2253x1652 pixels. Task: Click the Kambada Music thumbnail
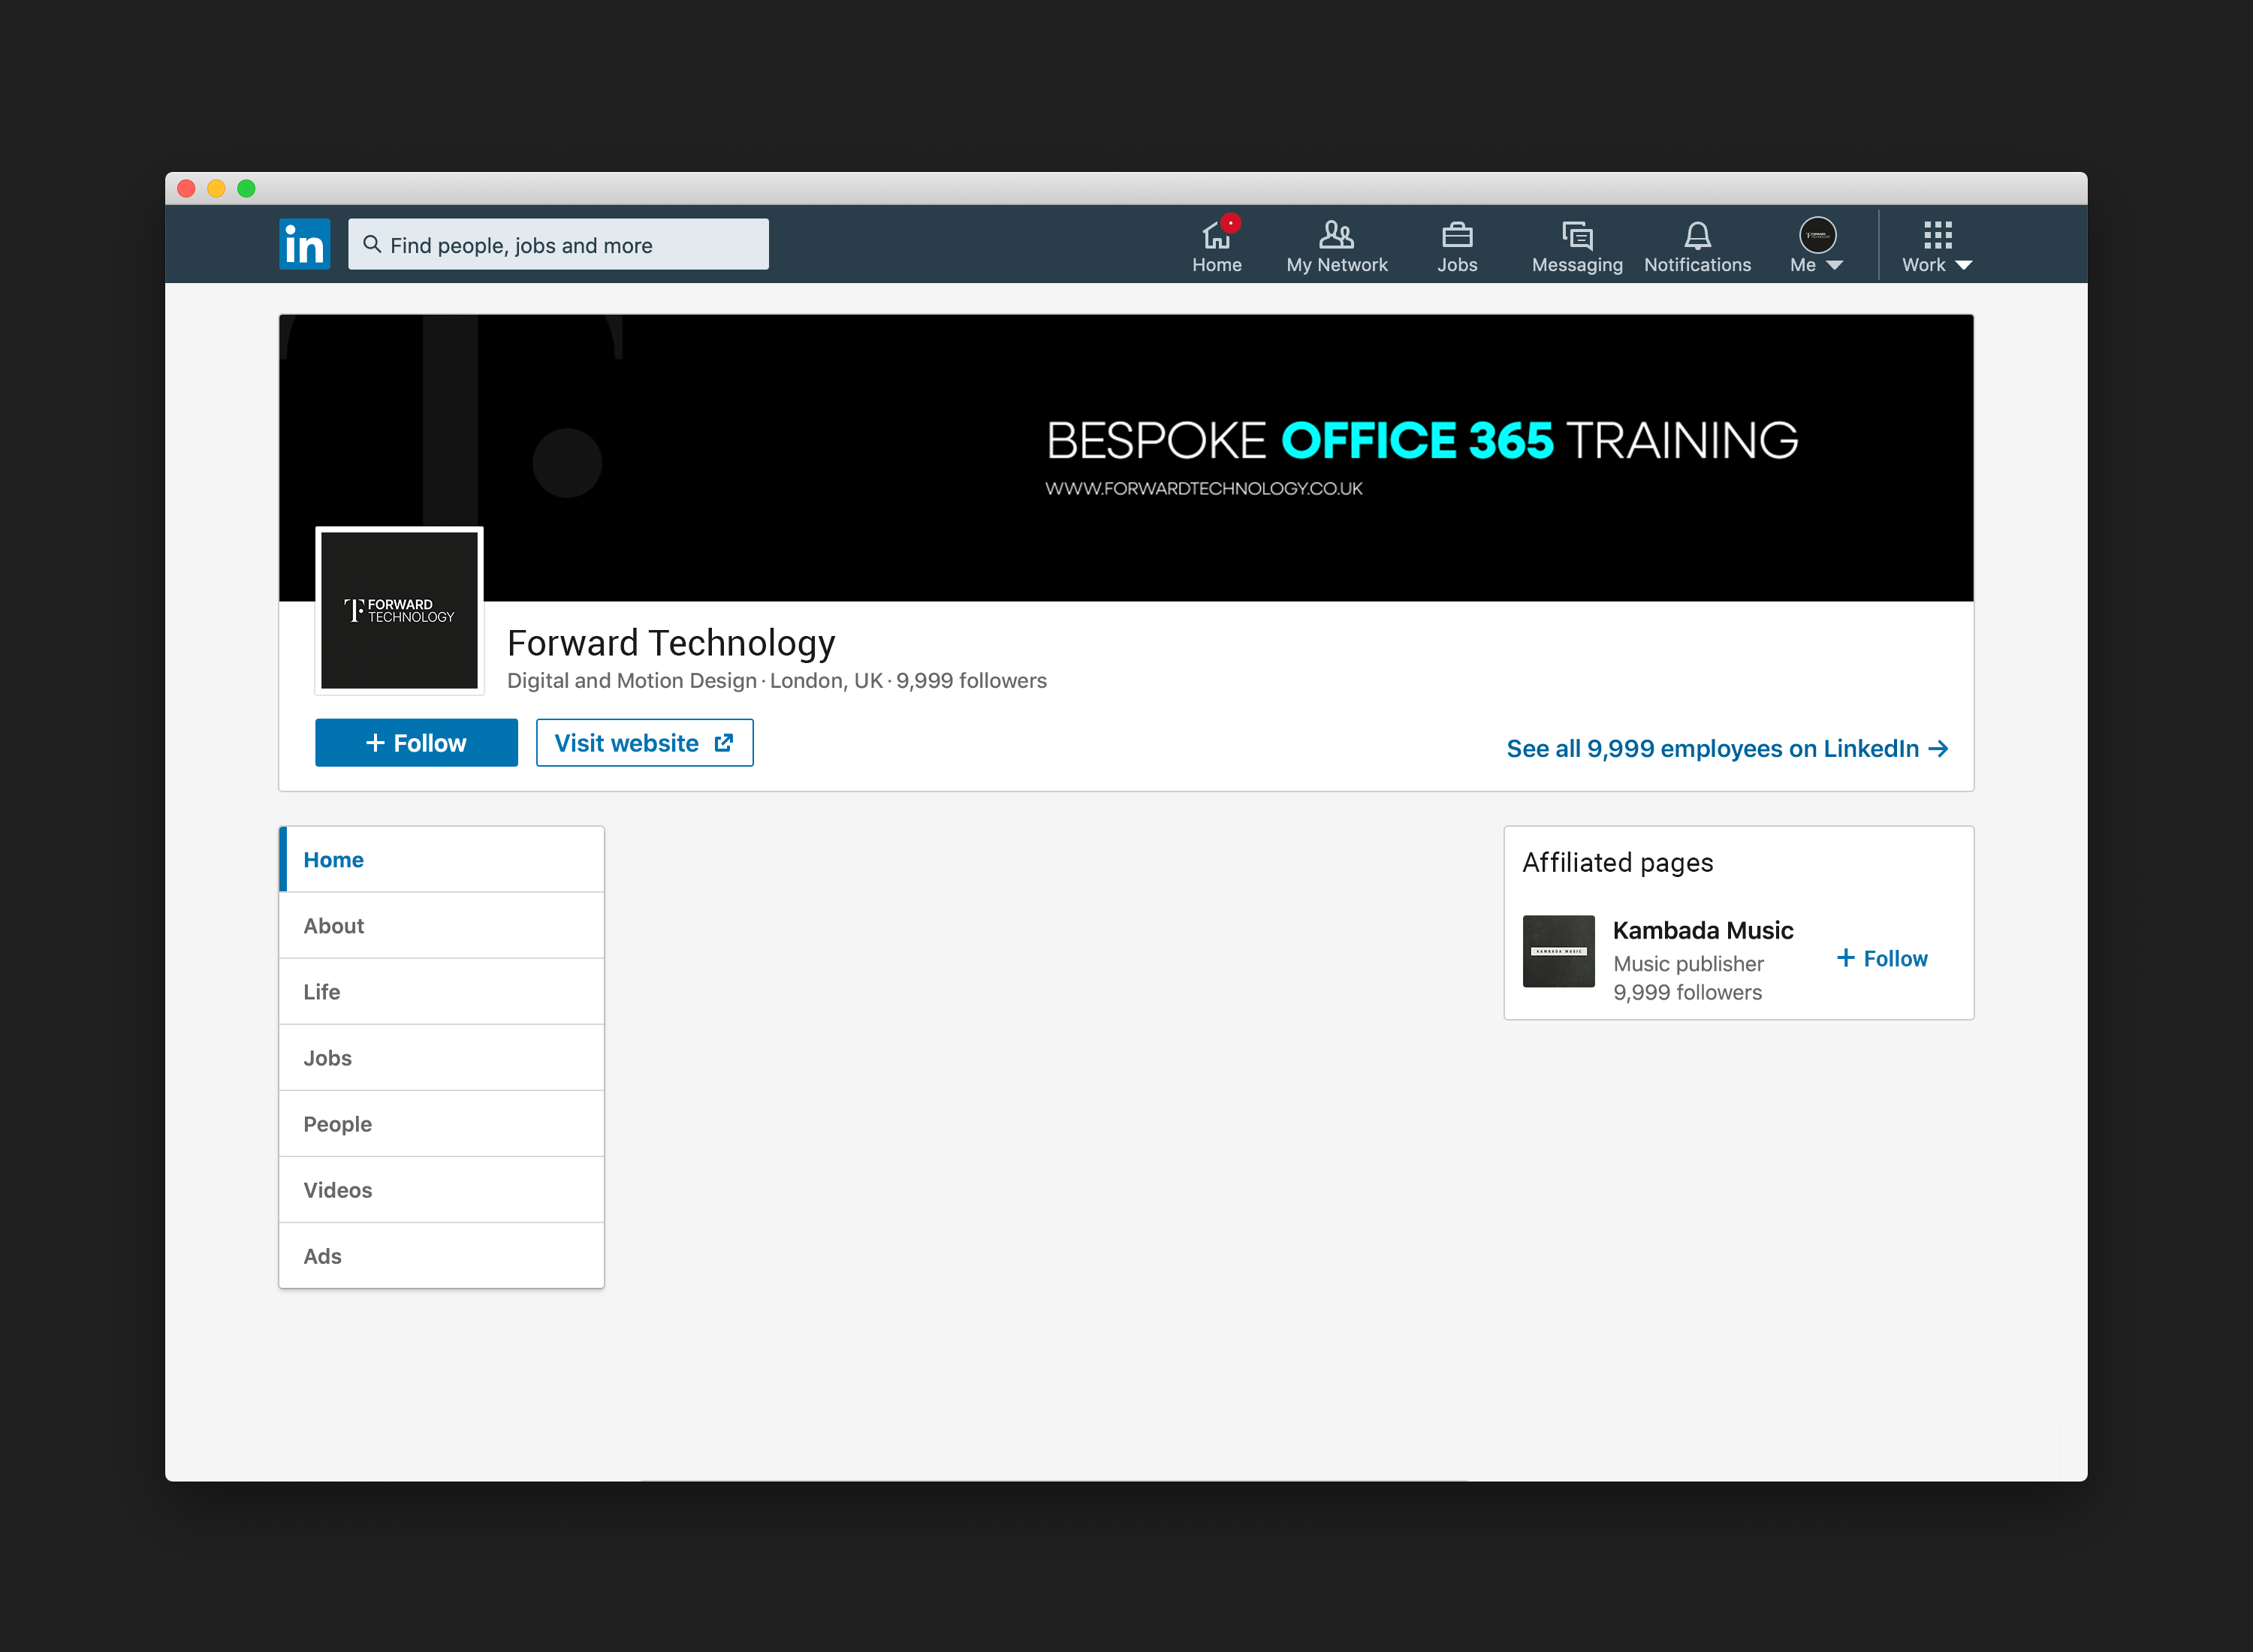(1558, 951)
